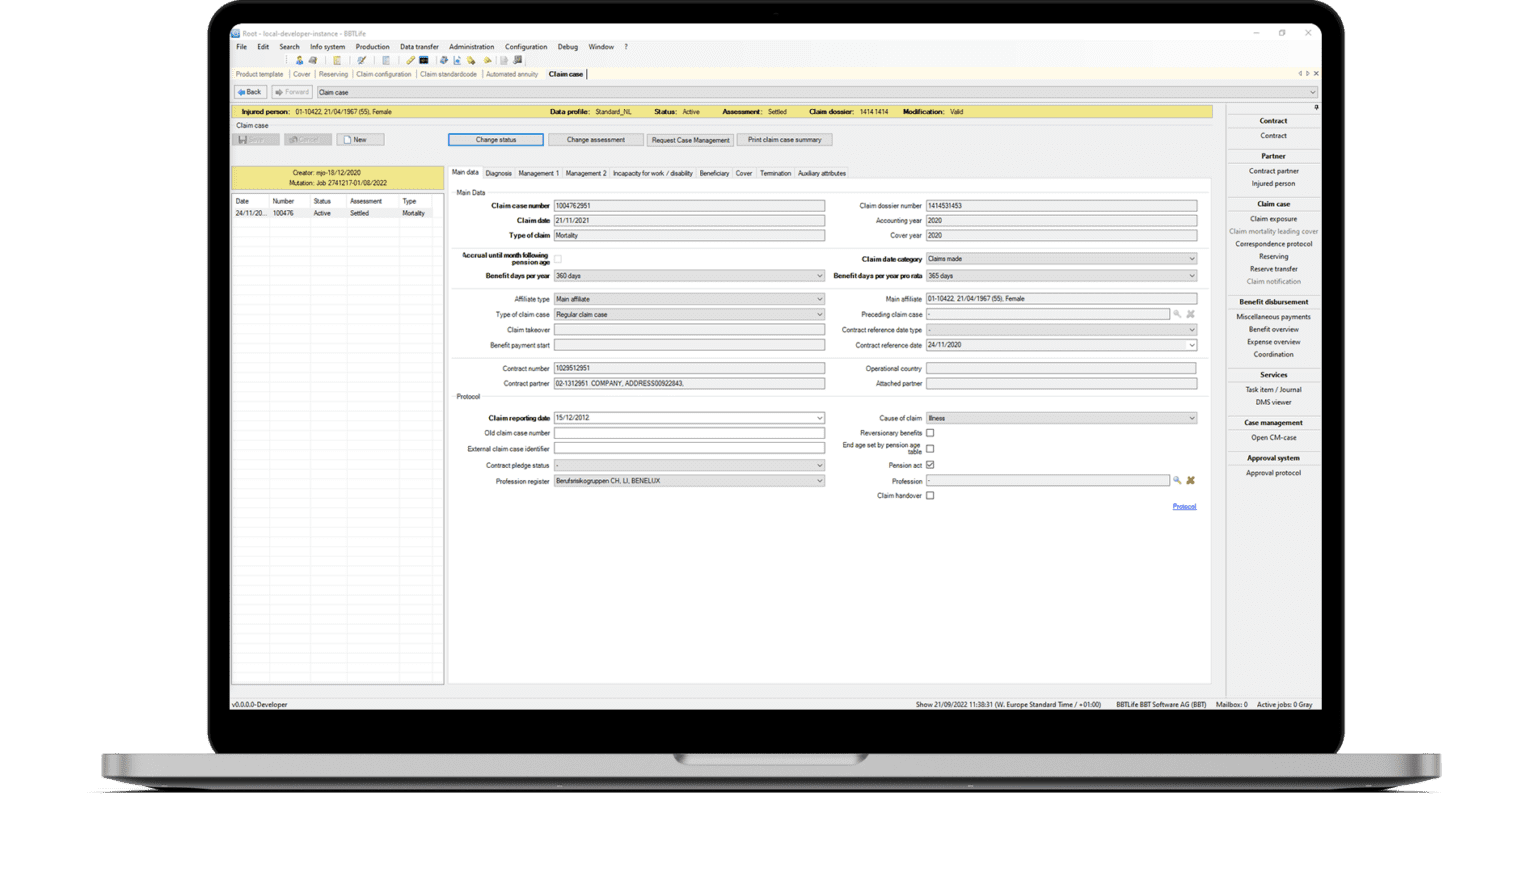
Task: Click the clear (X) icon next to Profession
Action: pyautogui.click(x=1190, y=480)
